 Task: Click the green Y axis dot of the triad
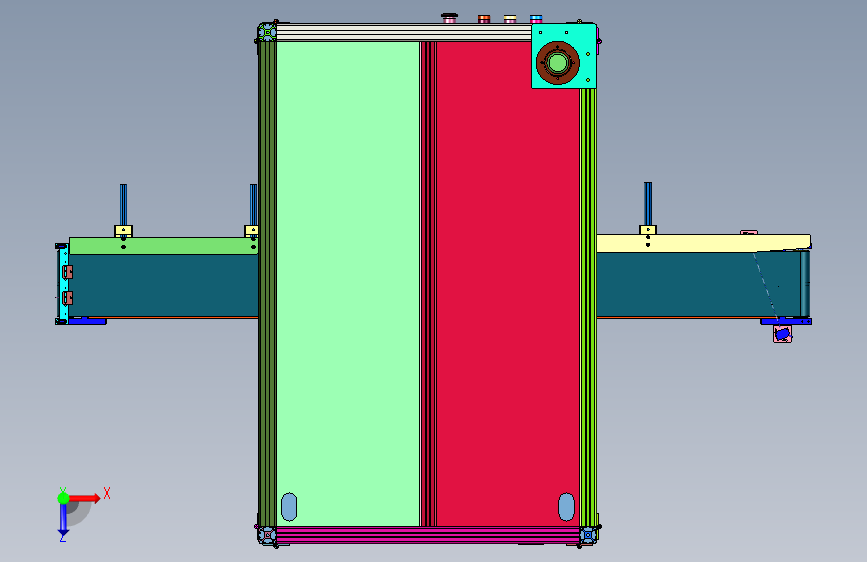click(64, 498)
